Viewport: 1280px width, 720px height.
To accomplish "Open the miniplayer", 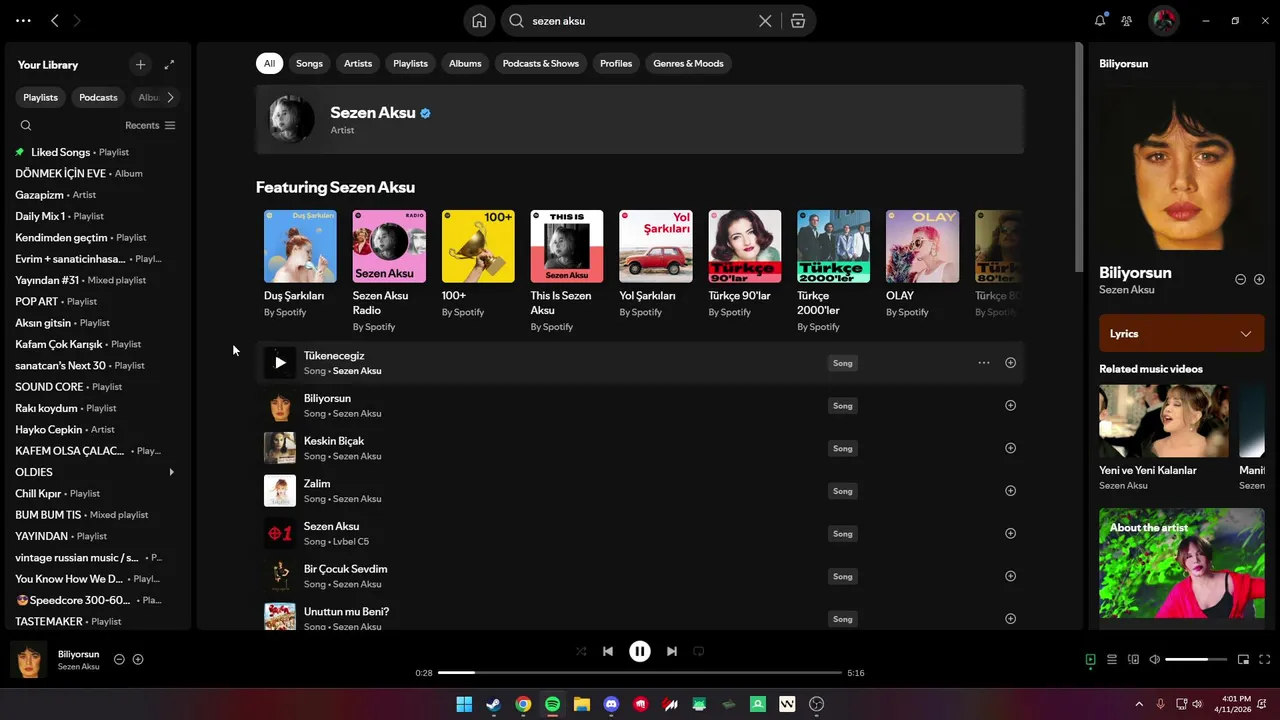I will click(x=1243, y=659).
